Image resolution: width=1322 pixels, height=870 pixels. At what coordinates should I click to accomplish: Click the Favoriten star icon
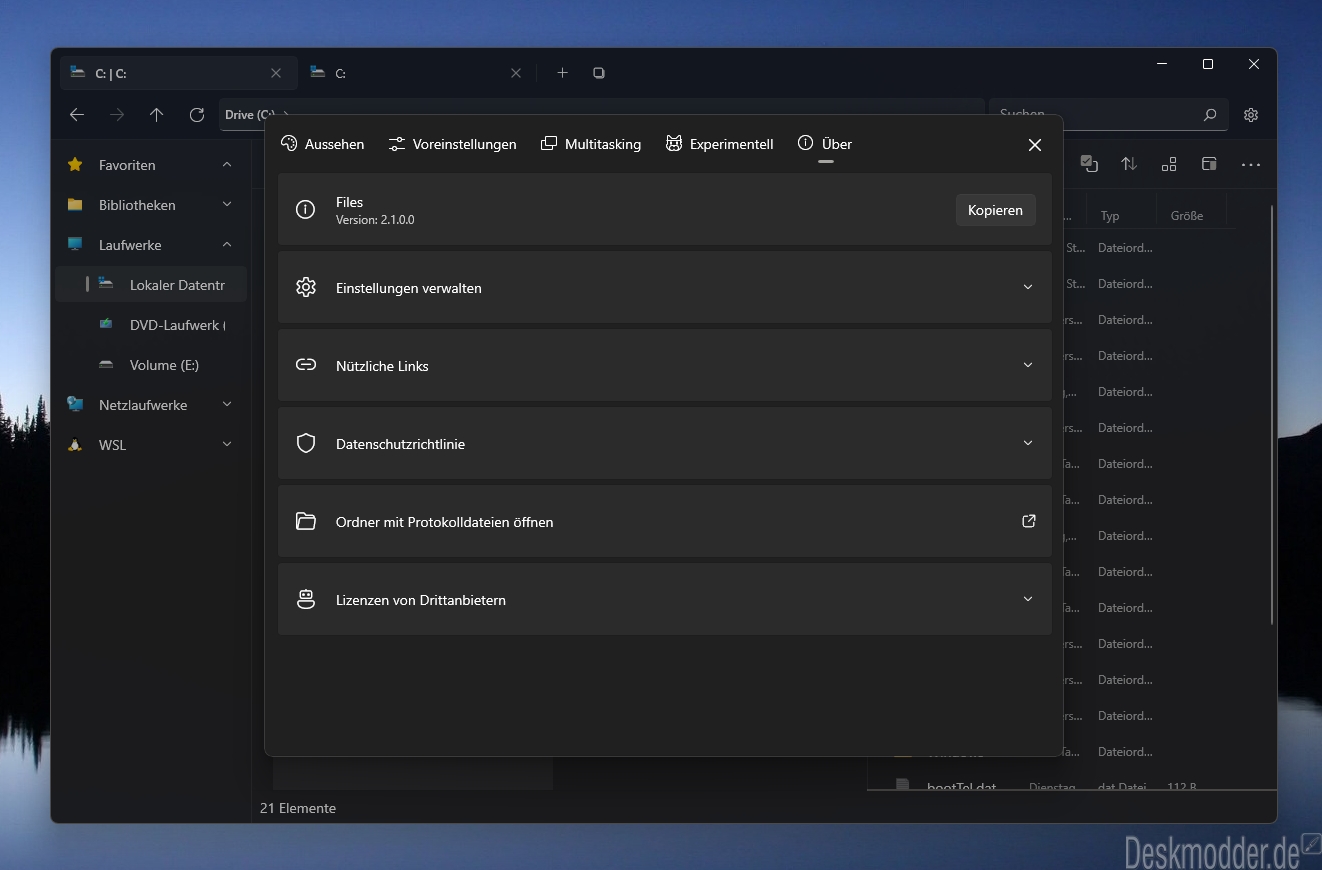pos(75,165)
